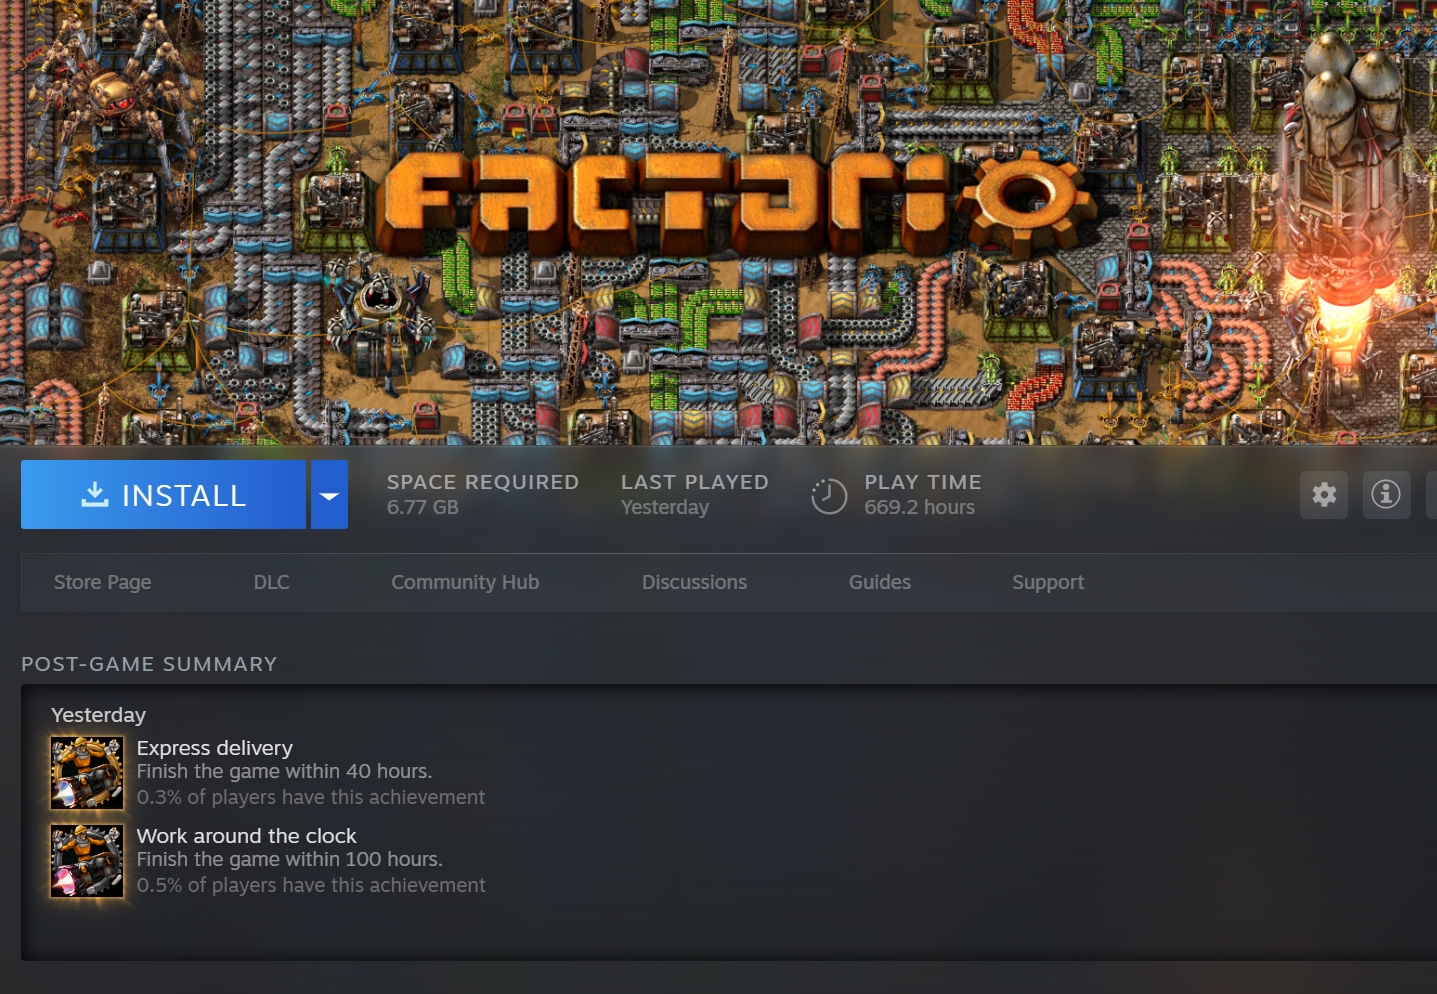Click the Last Played Yesterday text
Viewport: 1437px width, 994px height.
pos(665,508)
